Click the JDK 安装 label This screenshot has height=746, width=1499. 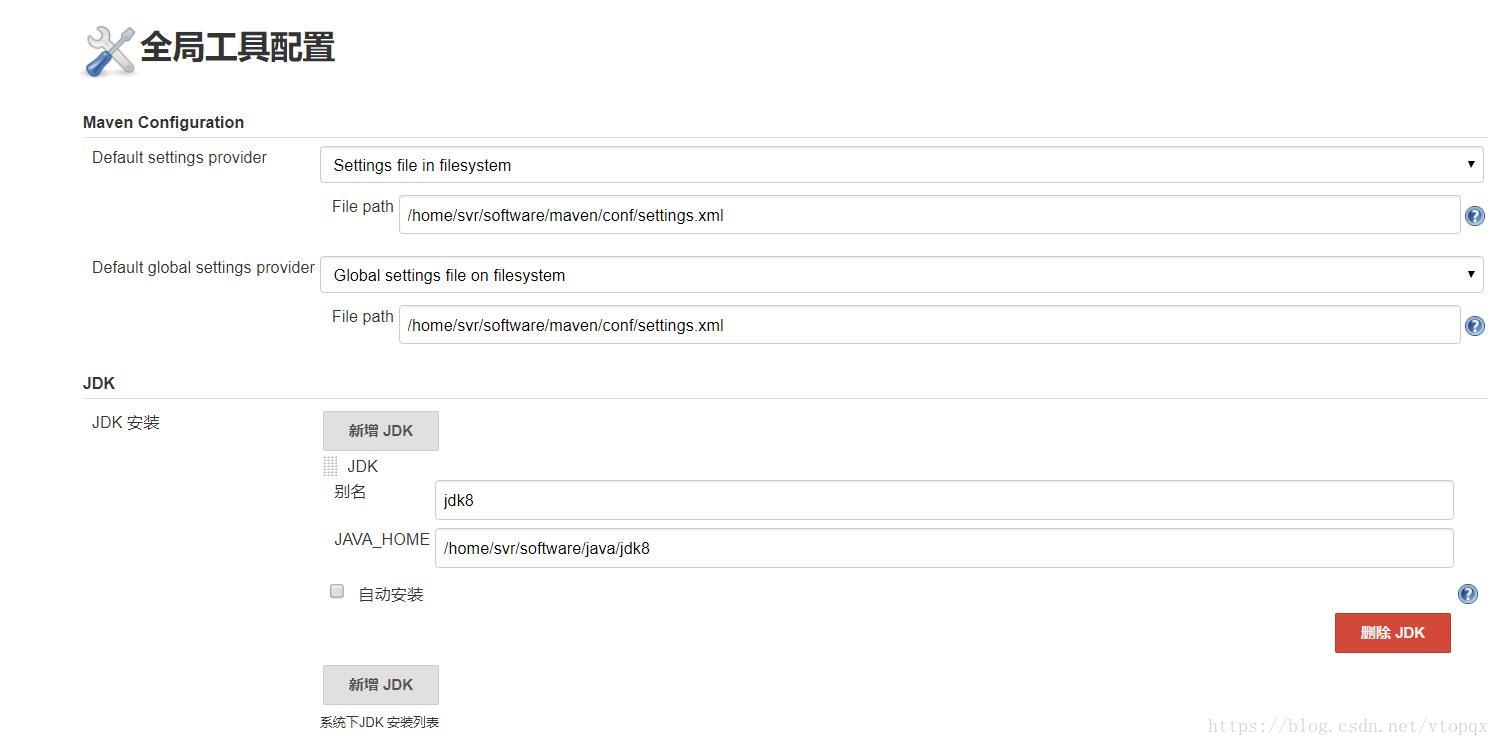pos(126,422)
